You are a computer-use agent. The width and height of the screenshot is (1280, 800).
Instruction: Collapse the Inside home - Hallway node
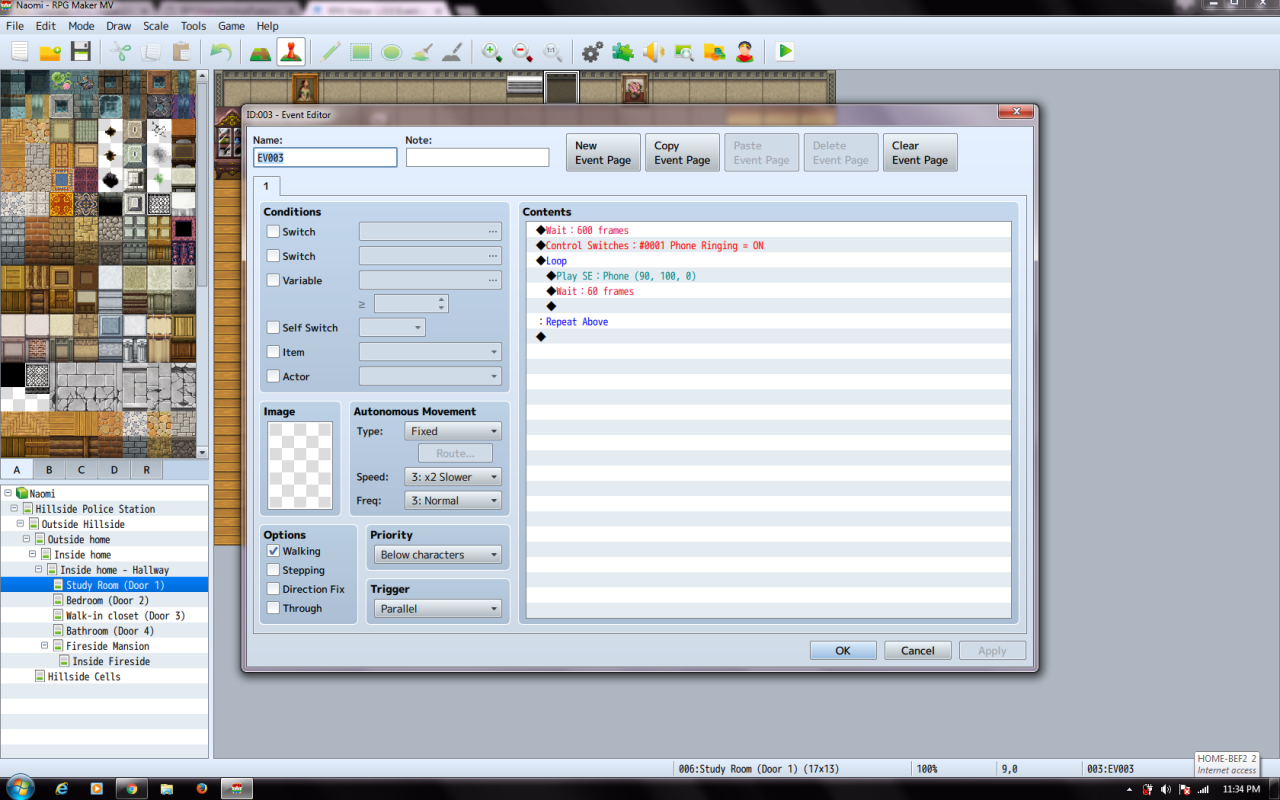tap(39, 570)
